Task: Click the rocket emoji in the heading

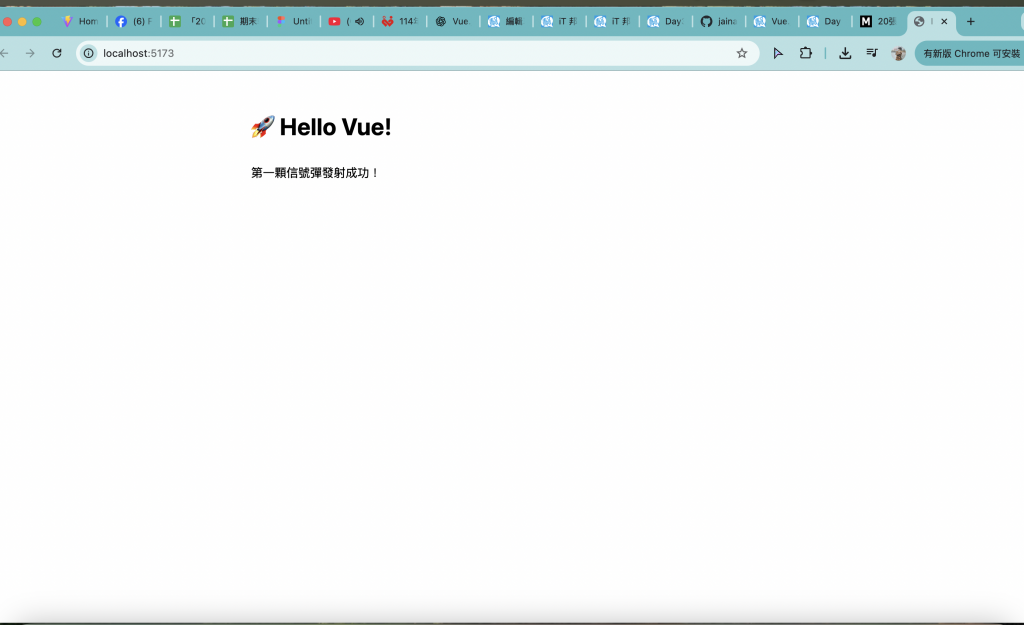Action: [263, 127]
